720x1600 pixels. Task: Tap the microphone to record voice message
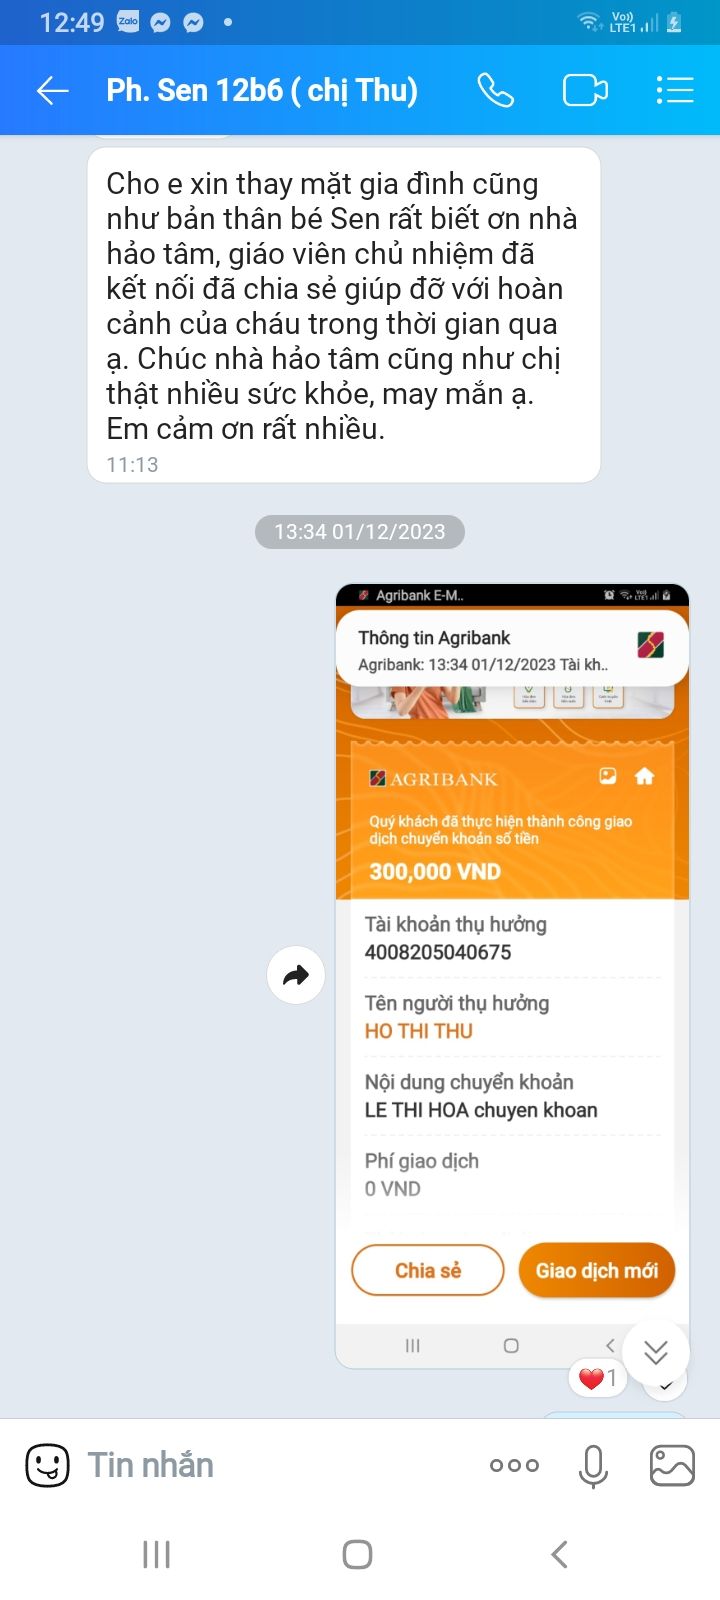(x=593, y=1466)
